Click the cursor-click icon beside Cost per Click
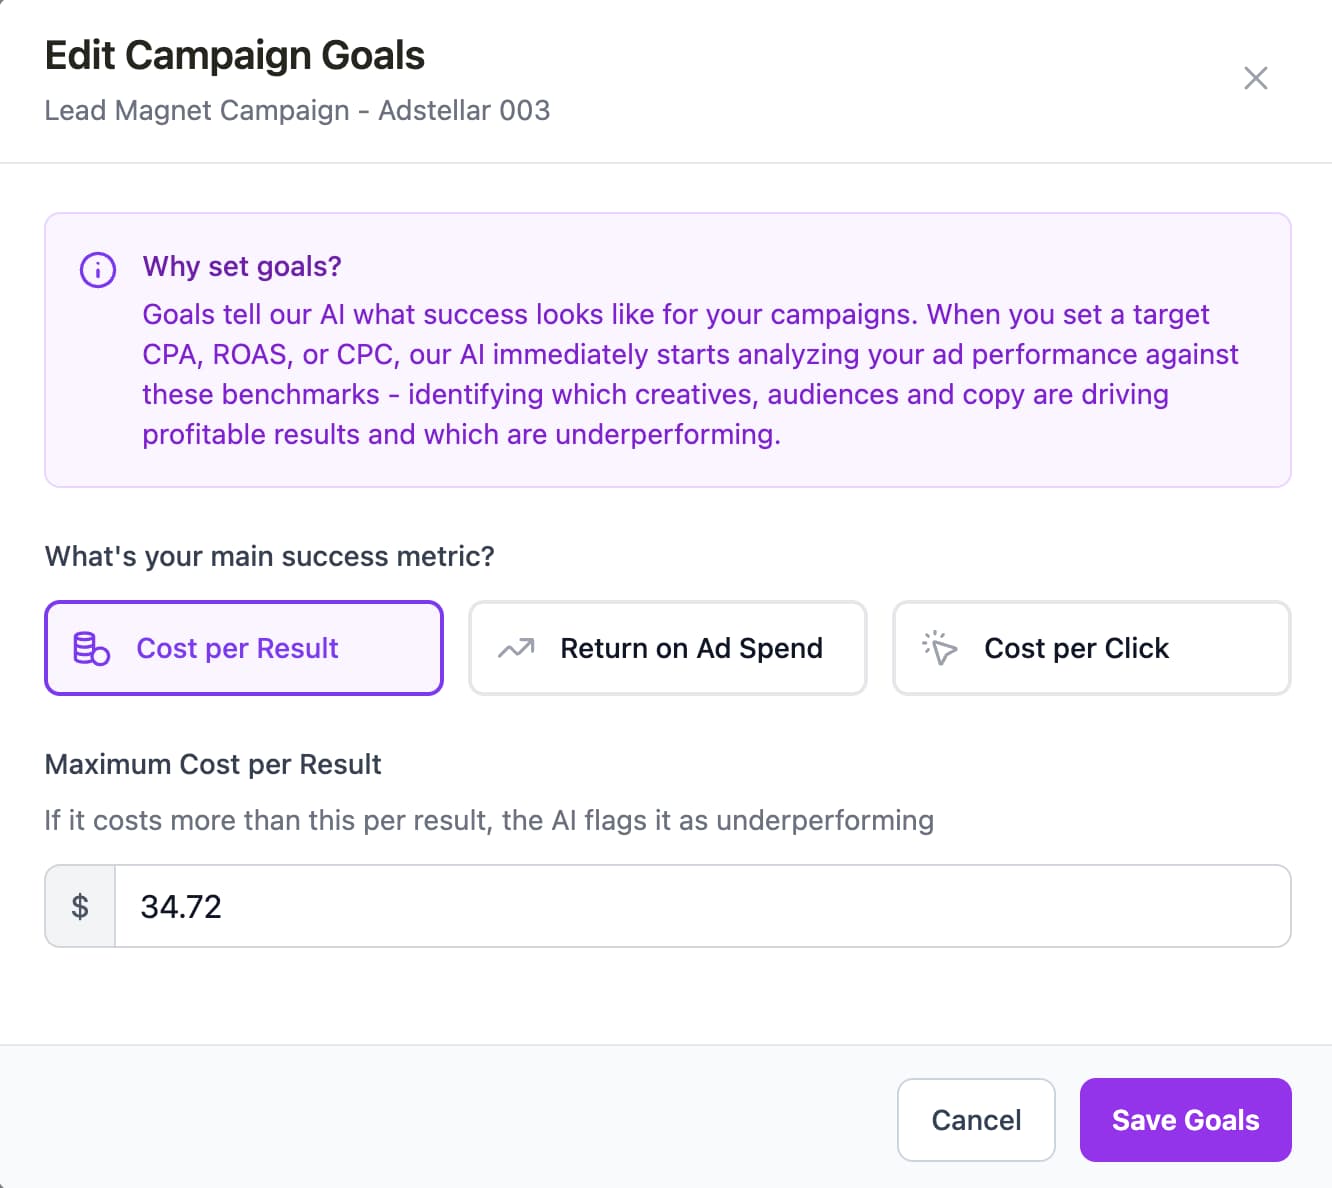This screenshot has height=1188, width=1332. pos(940,648)
